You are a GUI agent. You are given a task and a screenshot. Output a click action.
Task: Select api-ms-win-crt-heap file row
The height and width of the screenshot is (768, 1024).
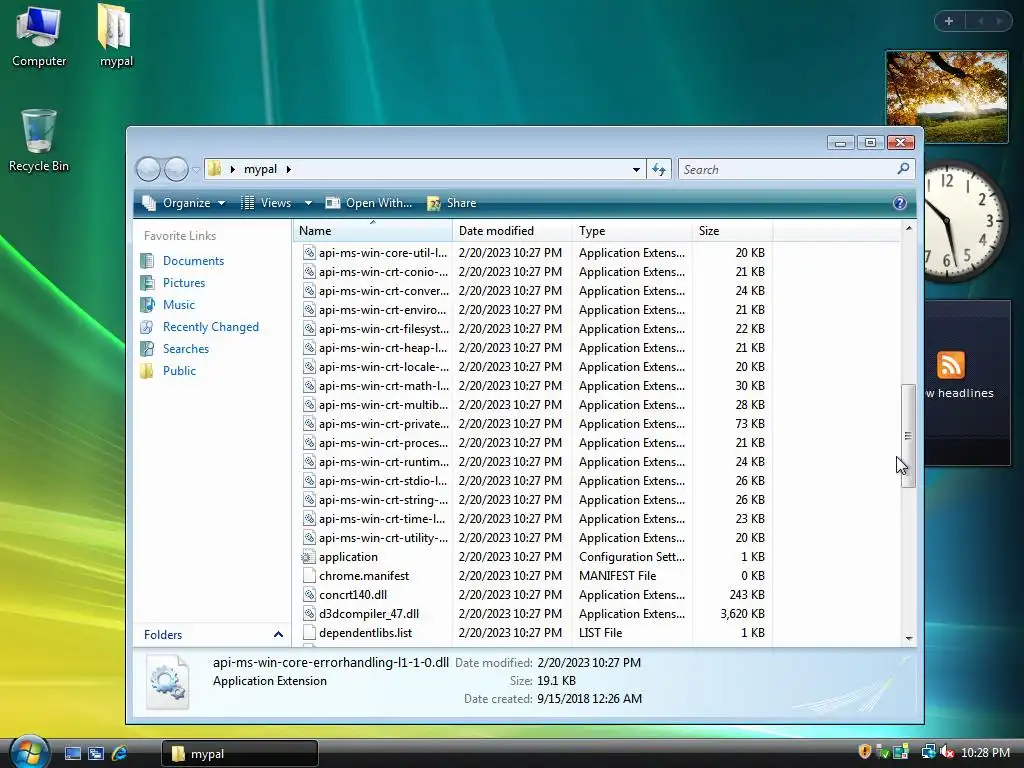click(x=534, y=348)
